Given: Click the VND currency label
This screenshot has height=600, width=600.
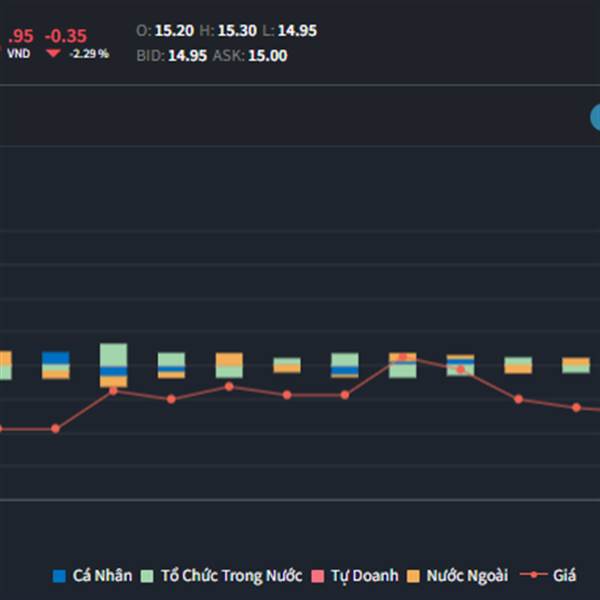Looking at the screenshot, I should click(18, 53).
